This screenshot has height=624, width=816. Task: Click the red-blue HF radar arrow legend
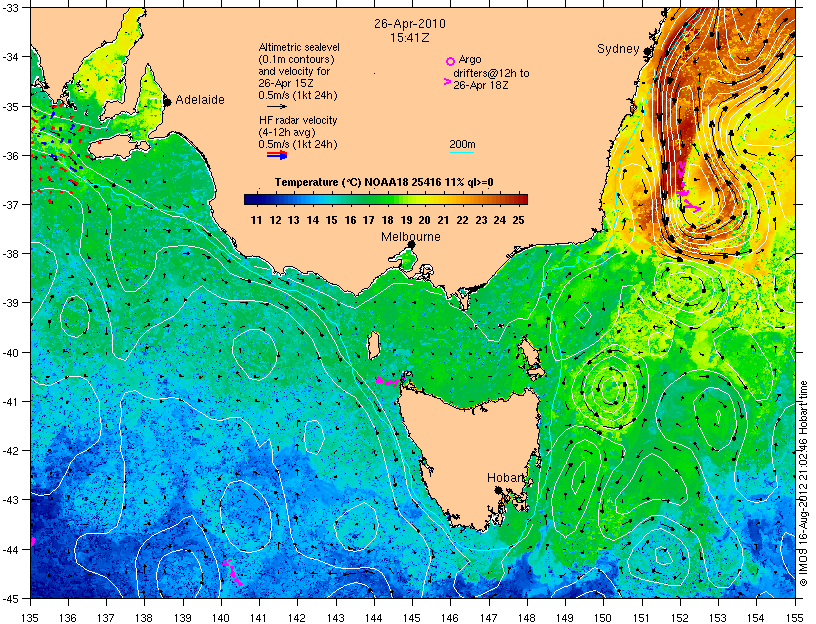click(x=277, y=155)
